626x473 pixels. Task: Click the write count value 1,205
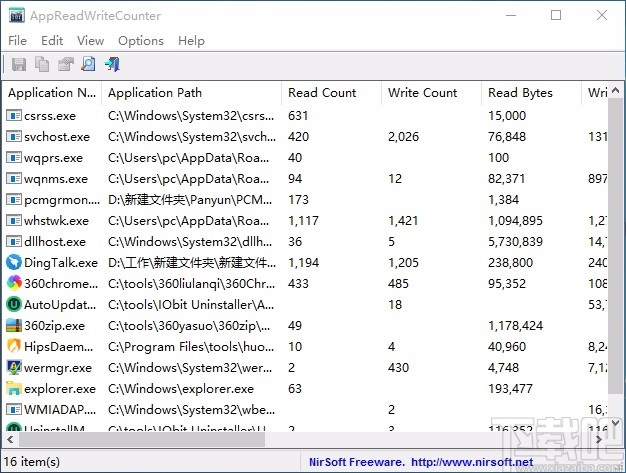click(403, 262)
